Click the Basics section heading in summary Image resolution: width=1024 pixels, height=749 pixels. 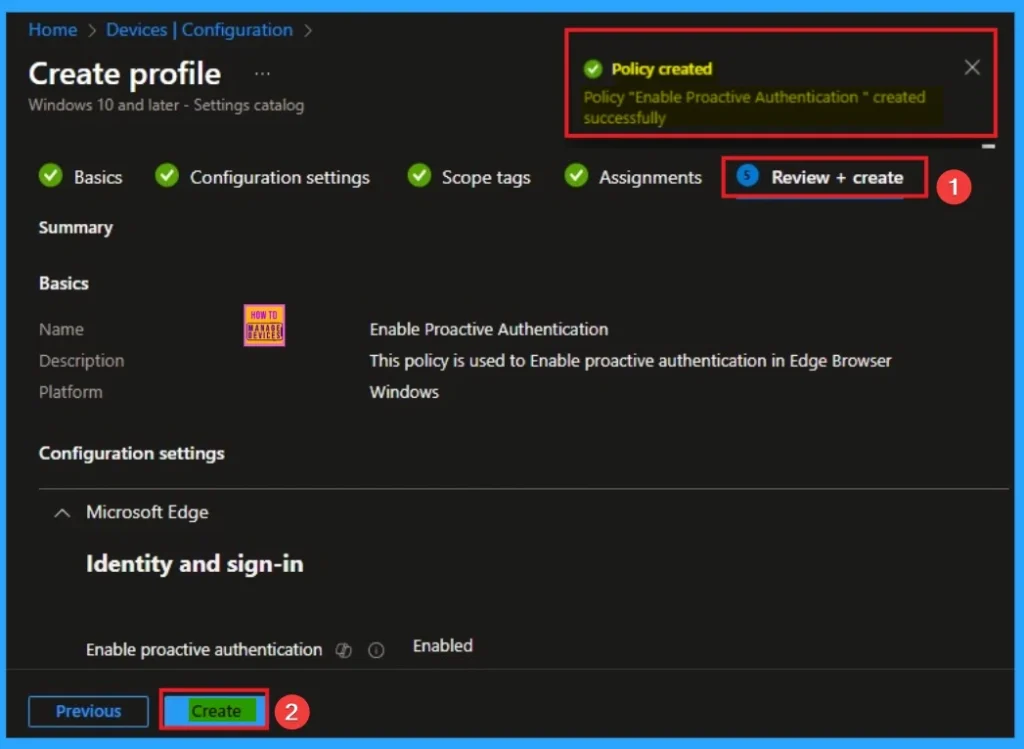[x=63, y=283]
